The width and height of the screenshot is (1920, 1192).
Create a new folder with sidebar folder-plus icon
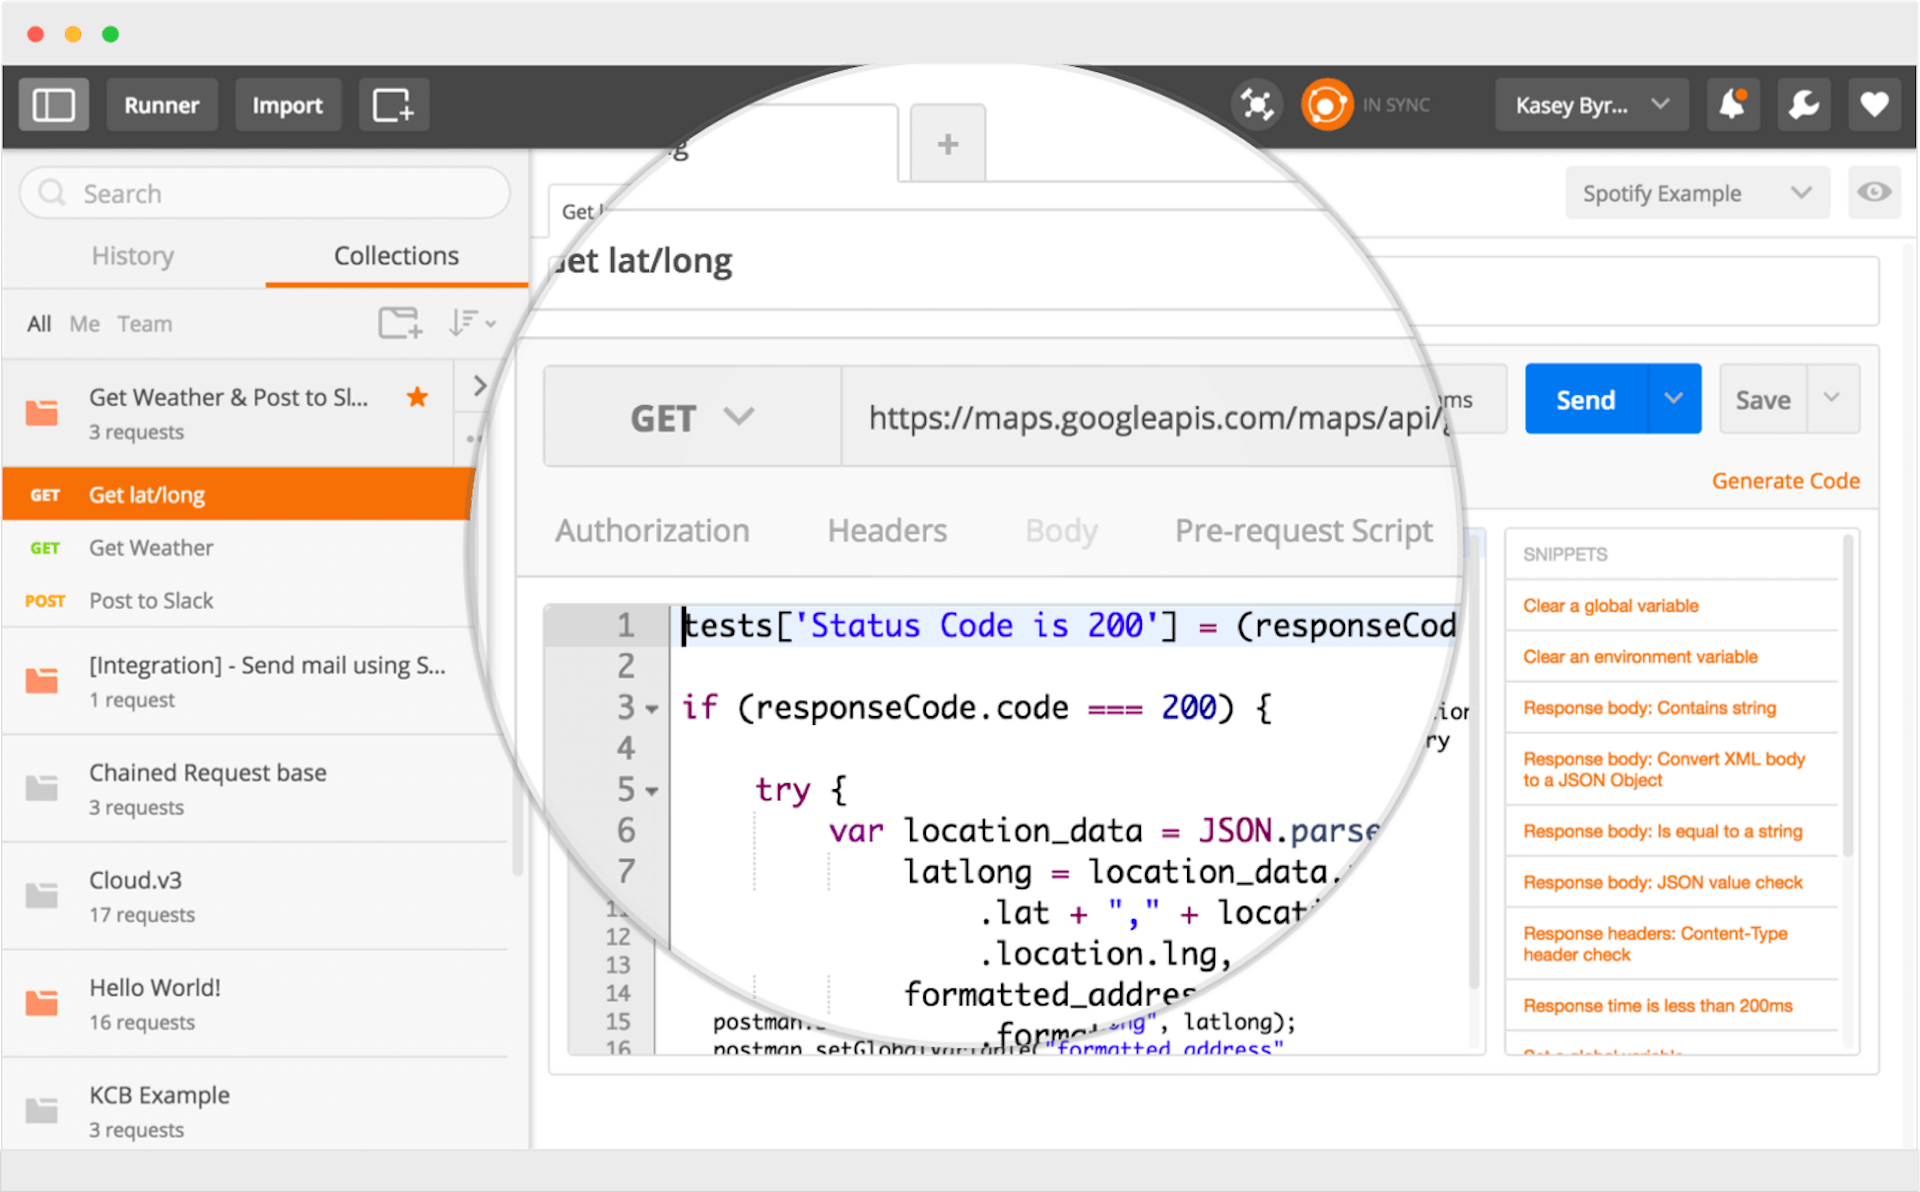[x=399, y=323]
